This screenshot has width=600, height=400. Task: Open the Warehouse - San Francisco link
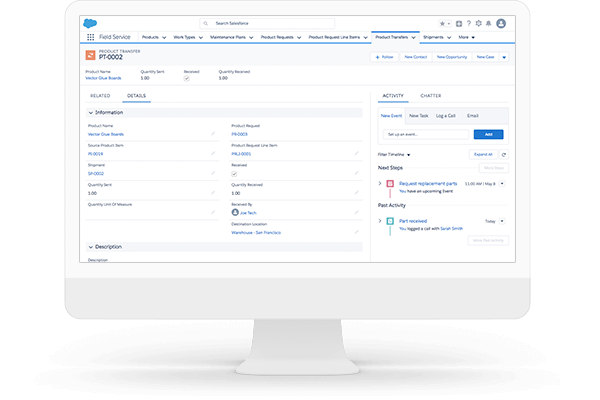[256, 232]
